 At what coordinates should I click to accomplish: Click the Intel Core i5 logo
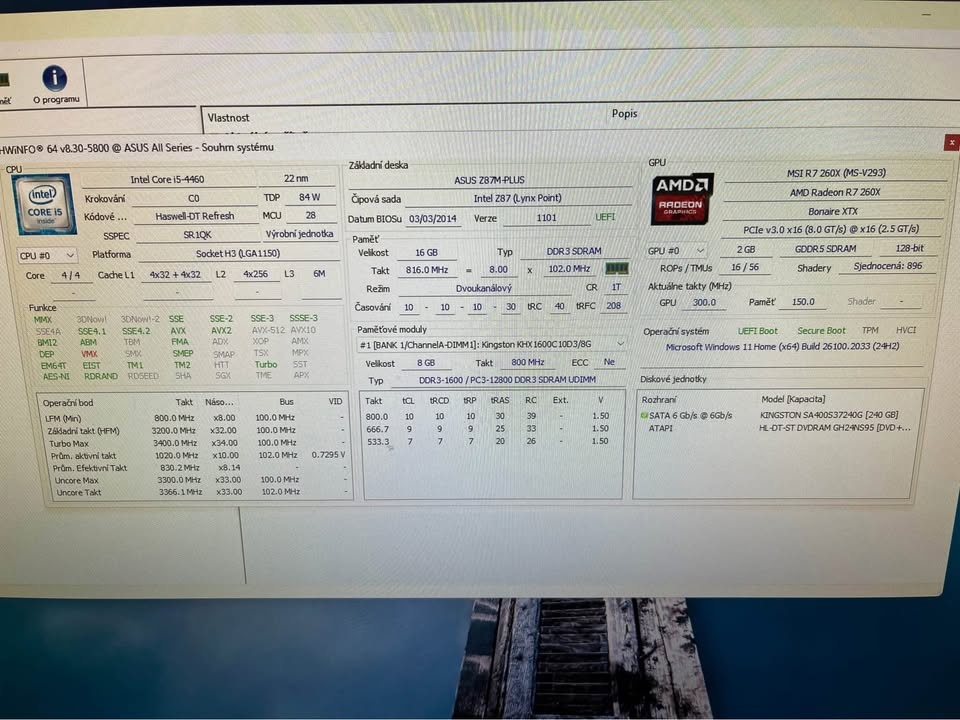(x=42, y=203)
